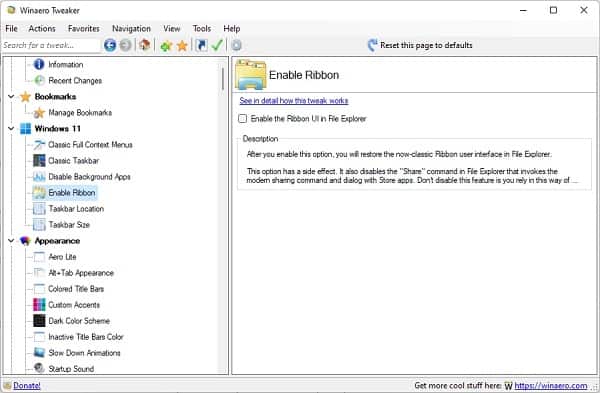Click the Classic Full Context Menus icon

39,145
